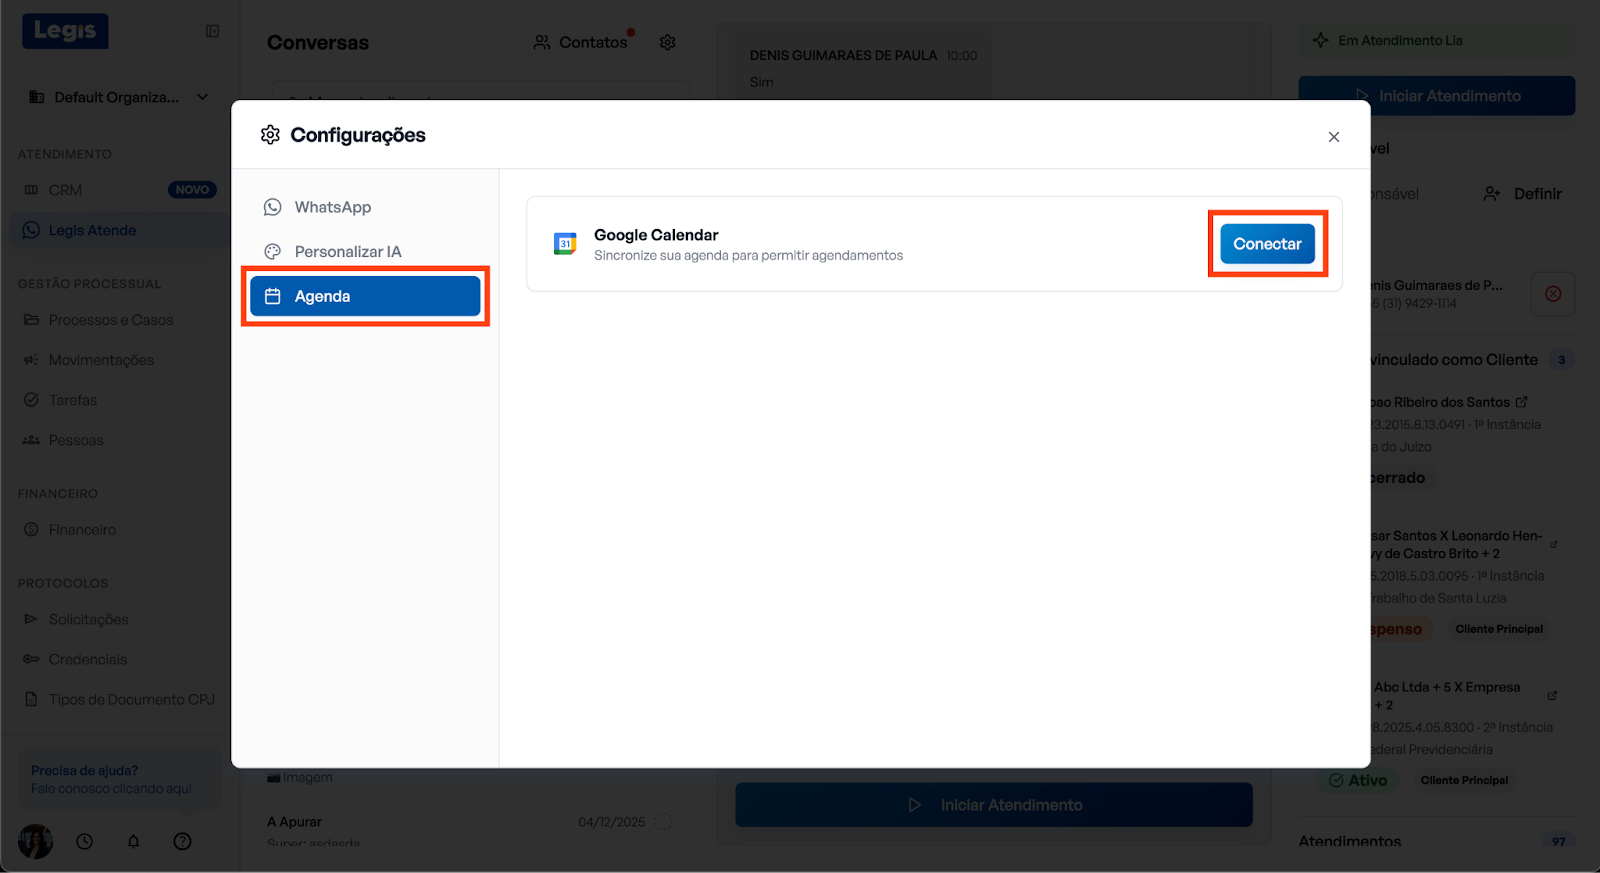1600x873 pixels.
Task: Click the user avatar in sidebar footer
Action: tap(35, 841)
